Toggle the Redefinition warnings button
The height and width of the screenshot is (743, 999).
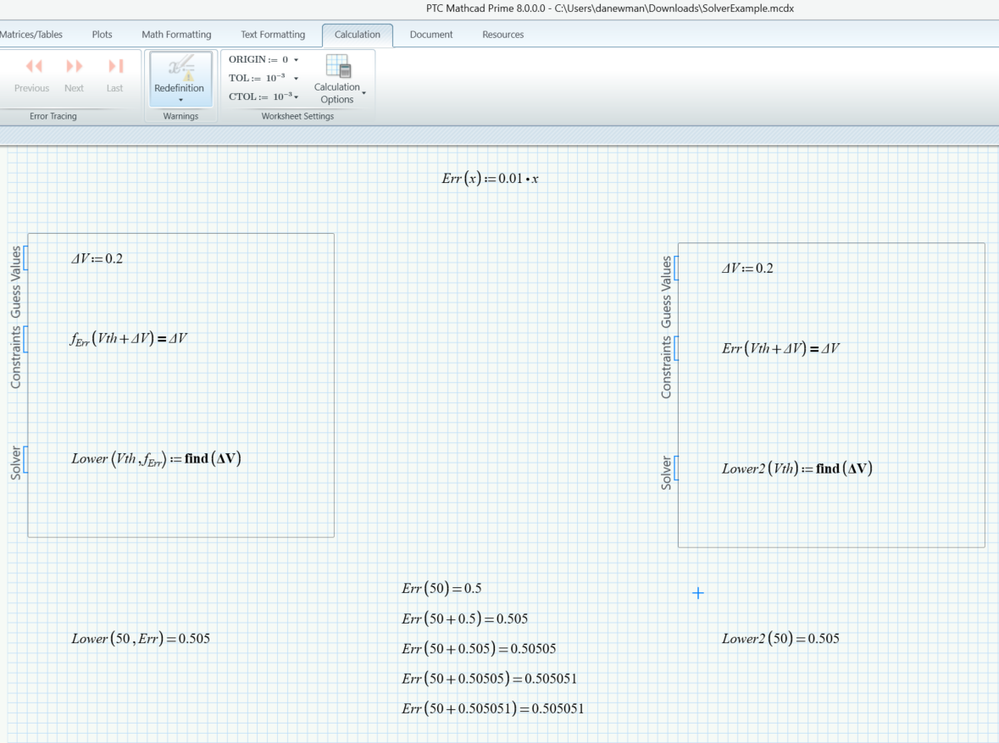[180, 76]
